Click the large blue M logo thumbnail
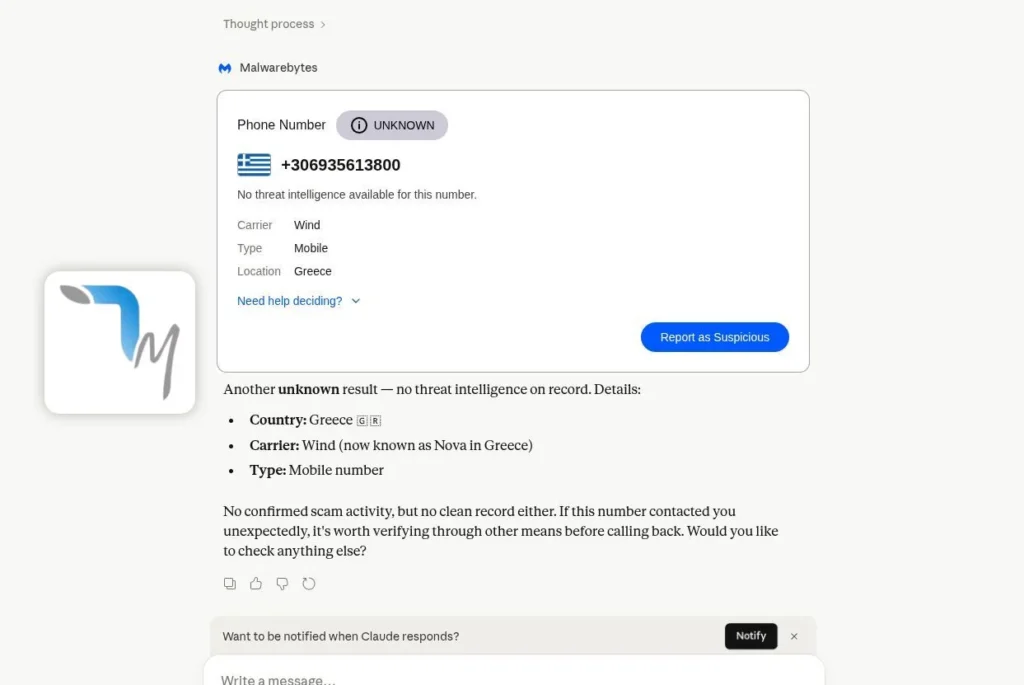Screen dimensions: 1024x685 click(x=120, y=342)
